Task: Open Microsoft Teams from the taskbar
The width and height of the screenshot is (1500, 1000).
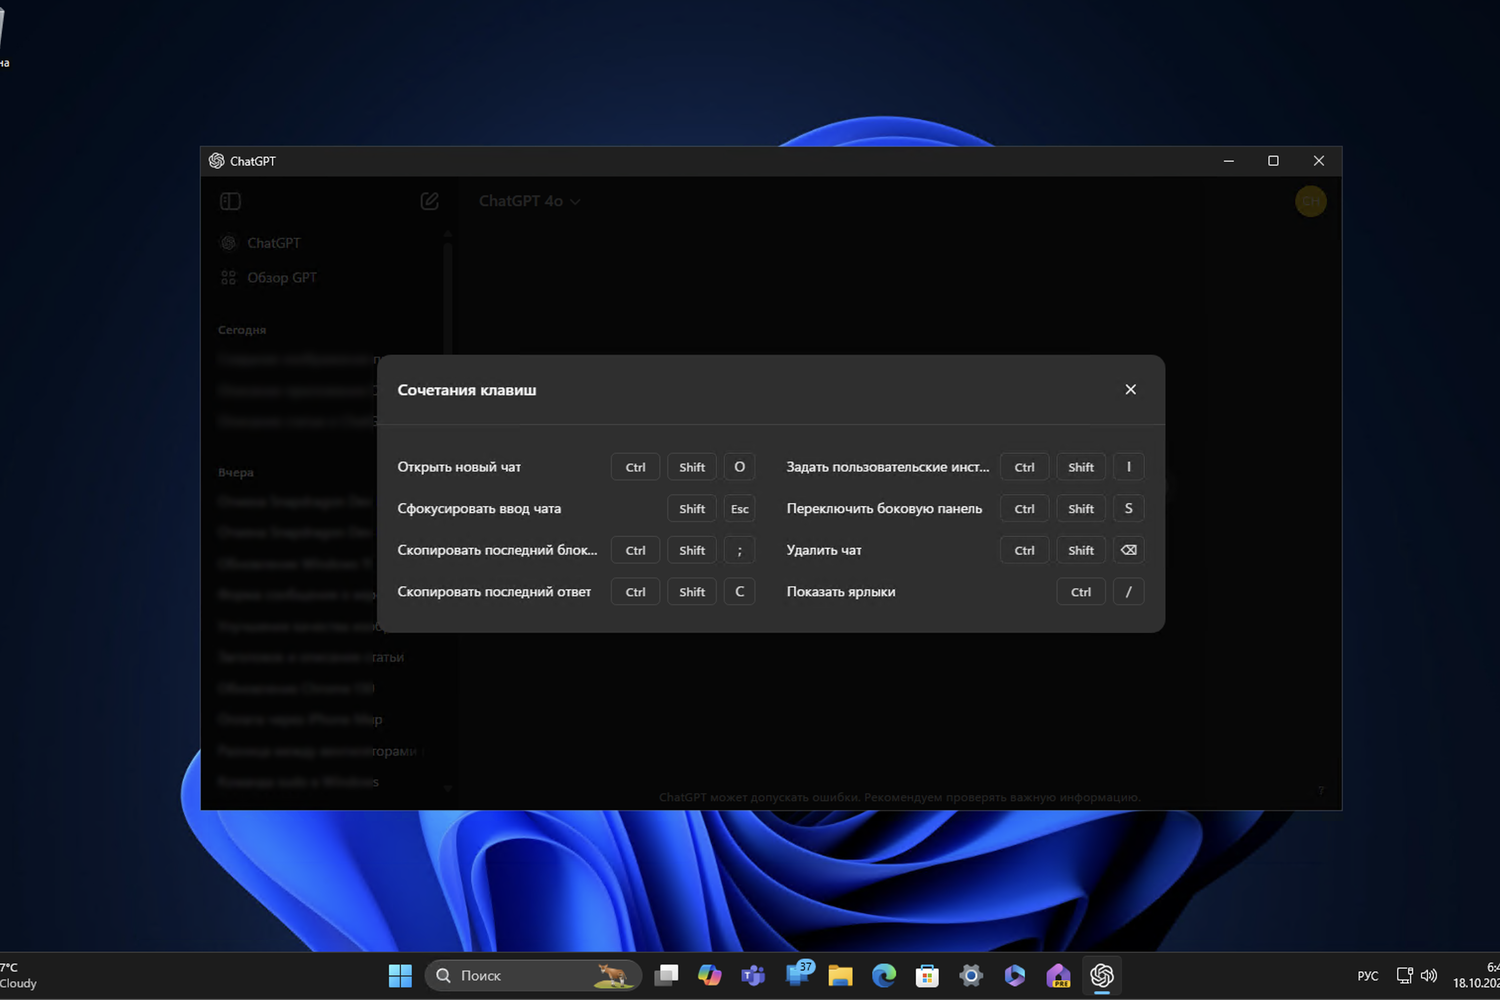Action: (753, 975)
